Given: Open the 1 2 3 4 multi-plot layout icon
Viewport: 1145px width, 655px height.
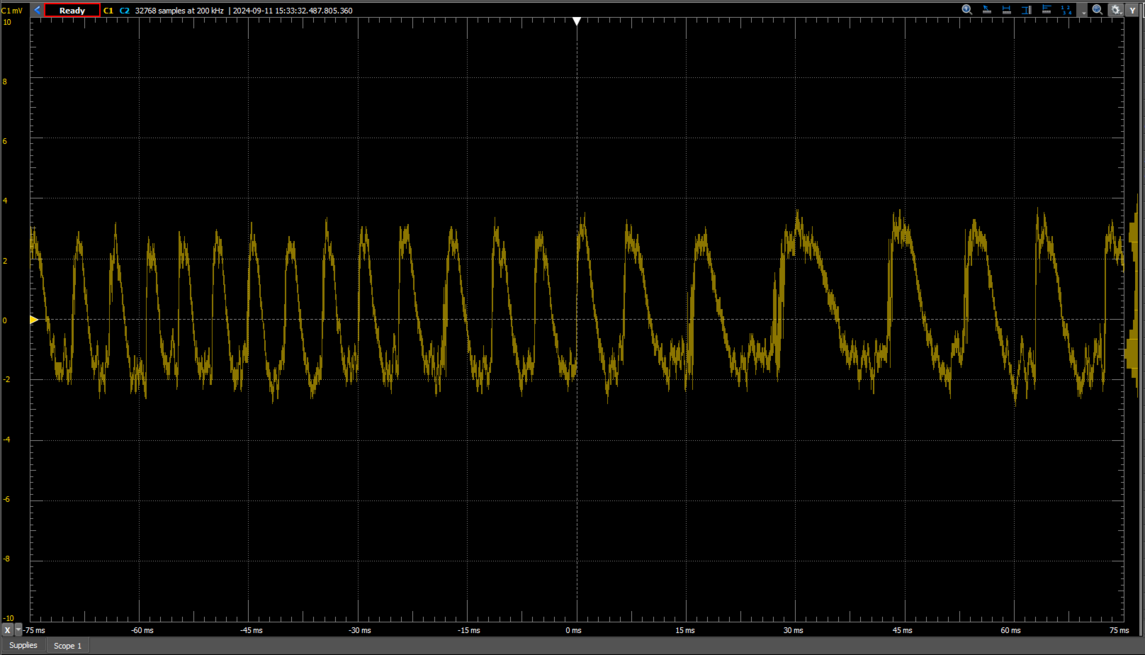Looking at the screenshot, I should (x=1066, y=10).
